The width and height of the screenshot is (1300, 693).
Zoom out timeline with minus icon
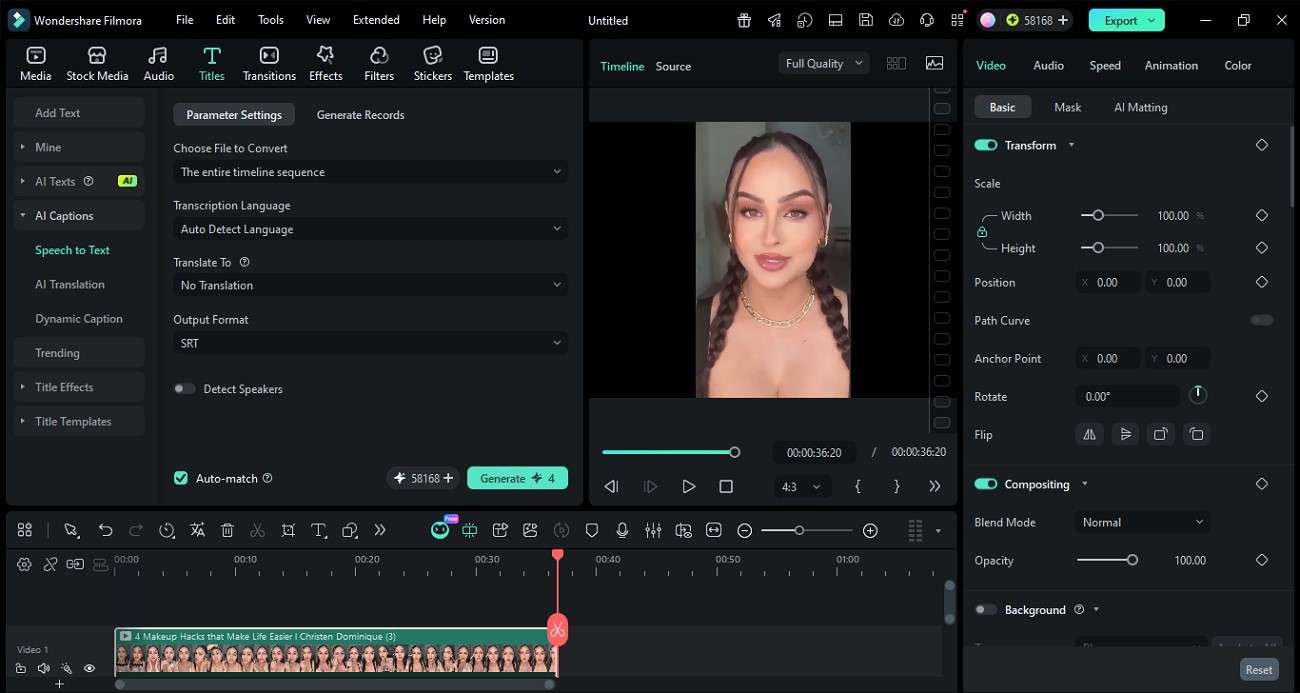(x=745, y=530)
